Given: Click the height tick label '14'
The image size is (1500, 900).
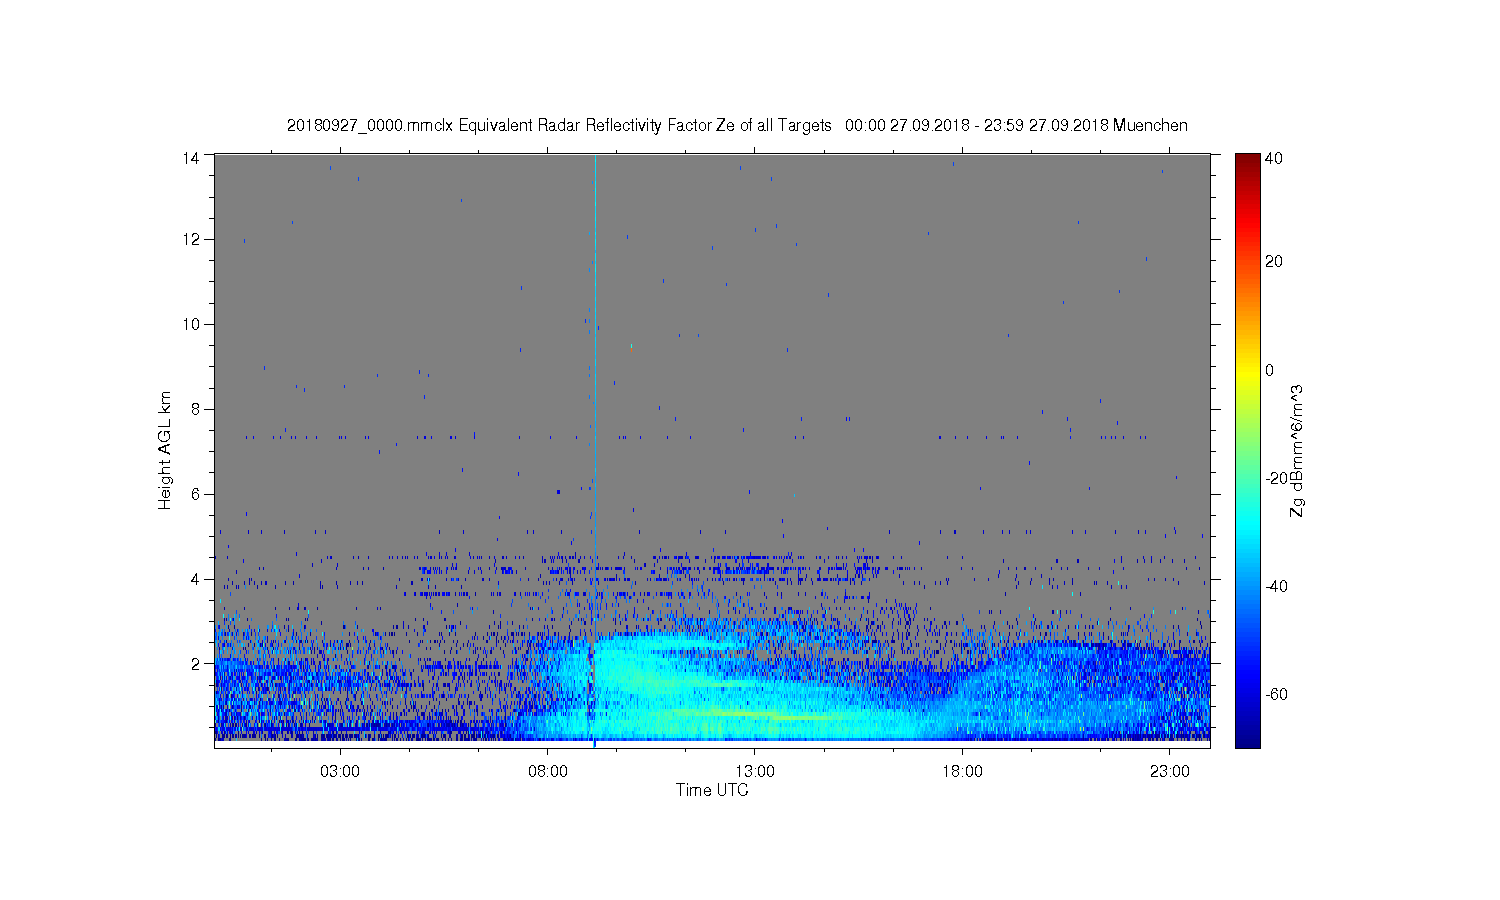Looking at the screenshot, I should (x=192, y=157).
